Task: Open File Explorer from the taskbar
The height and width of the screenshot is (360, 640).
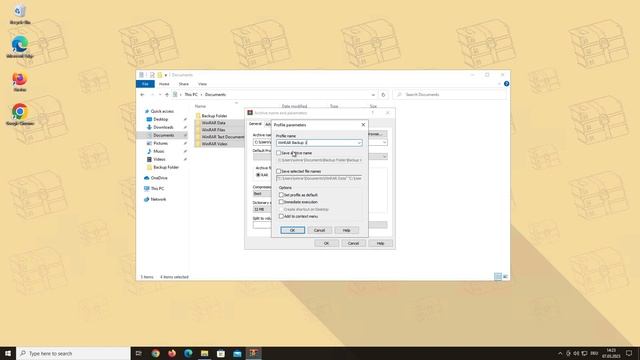Action: (x=204, y=353)
